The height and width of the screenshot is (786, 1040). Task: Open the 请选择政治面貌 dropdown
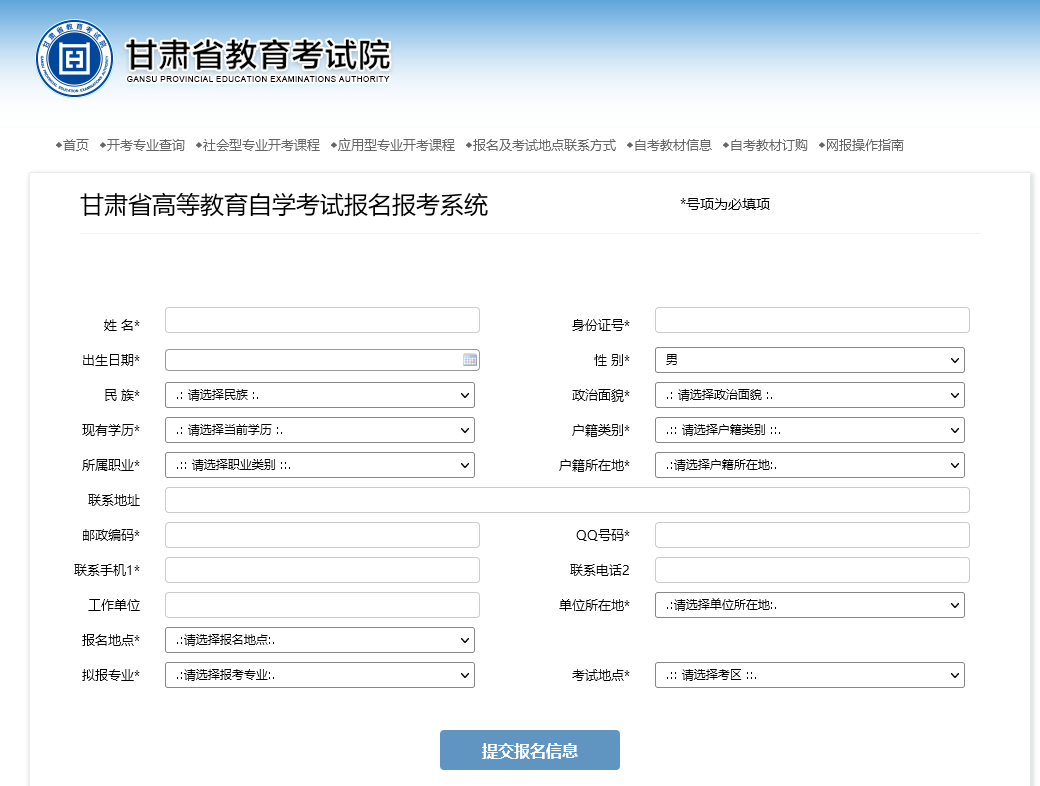(x=810, y=395)
